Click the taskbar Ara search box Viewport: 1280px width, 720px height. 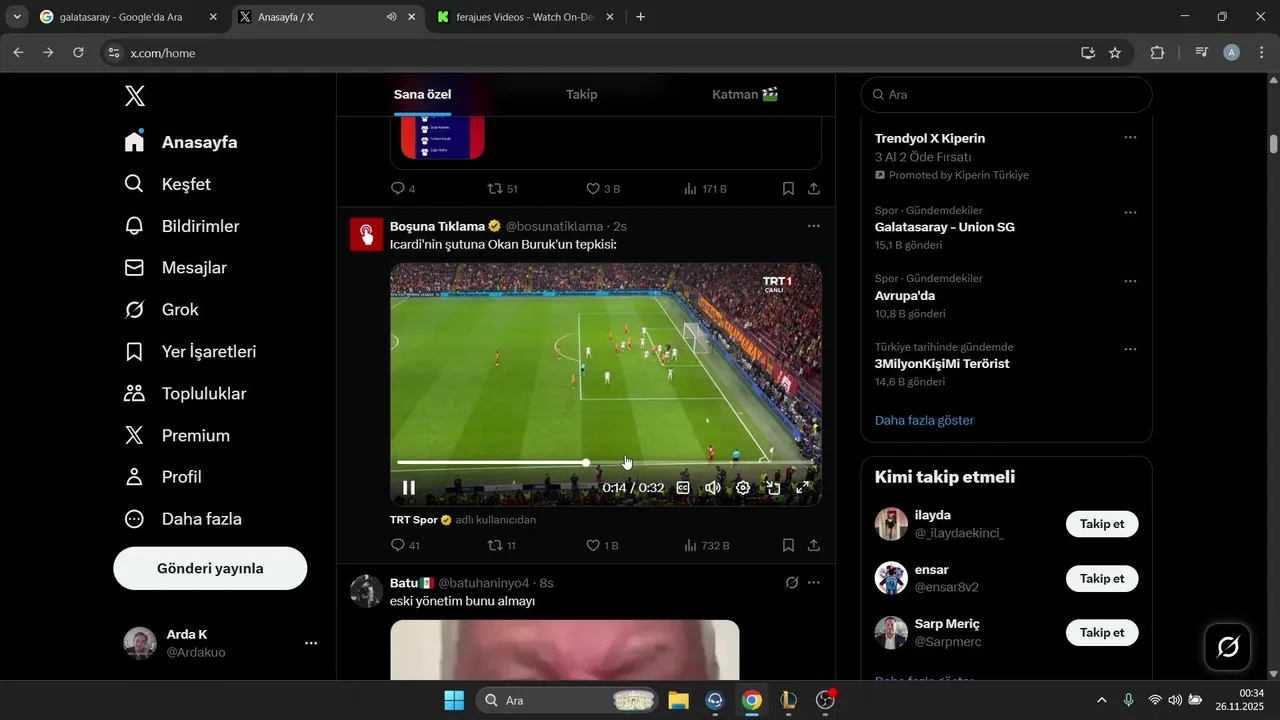pos(567,700)
